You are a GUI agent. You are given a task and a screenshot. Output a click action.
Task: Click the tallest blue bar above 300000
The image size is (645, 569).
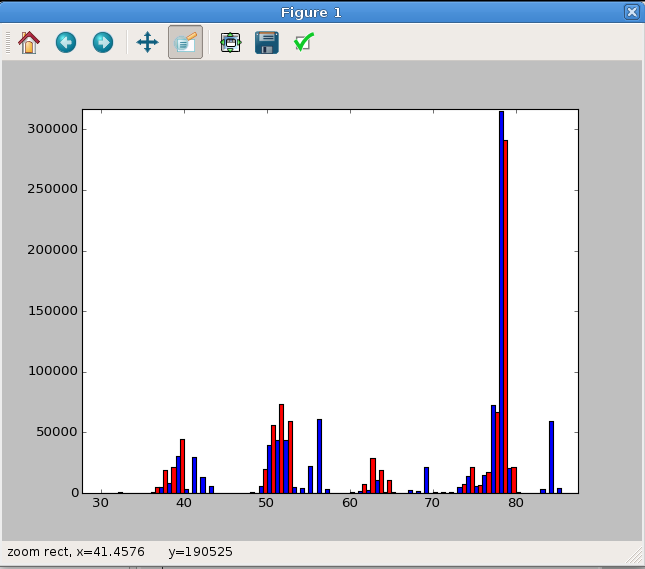click(x=501, y=302)
